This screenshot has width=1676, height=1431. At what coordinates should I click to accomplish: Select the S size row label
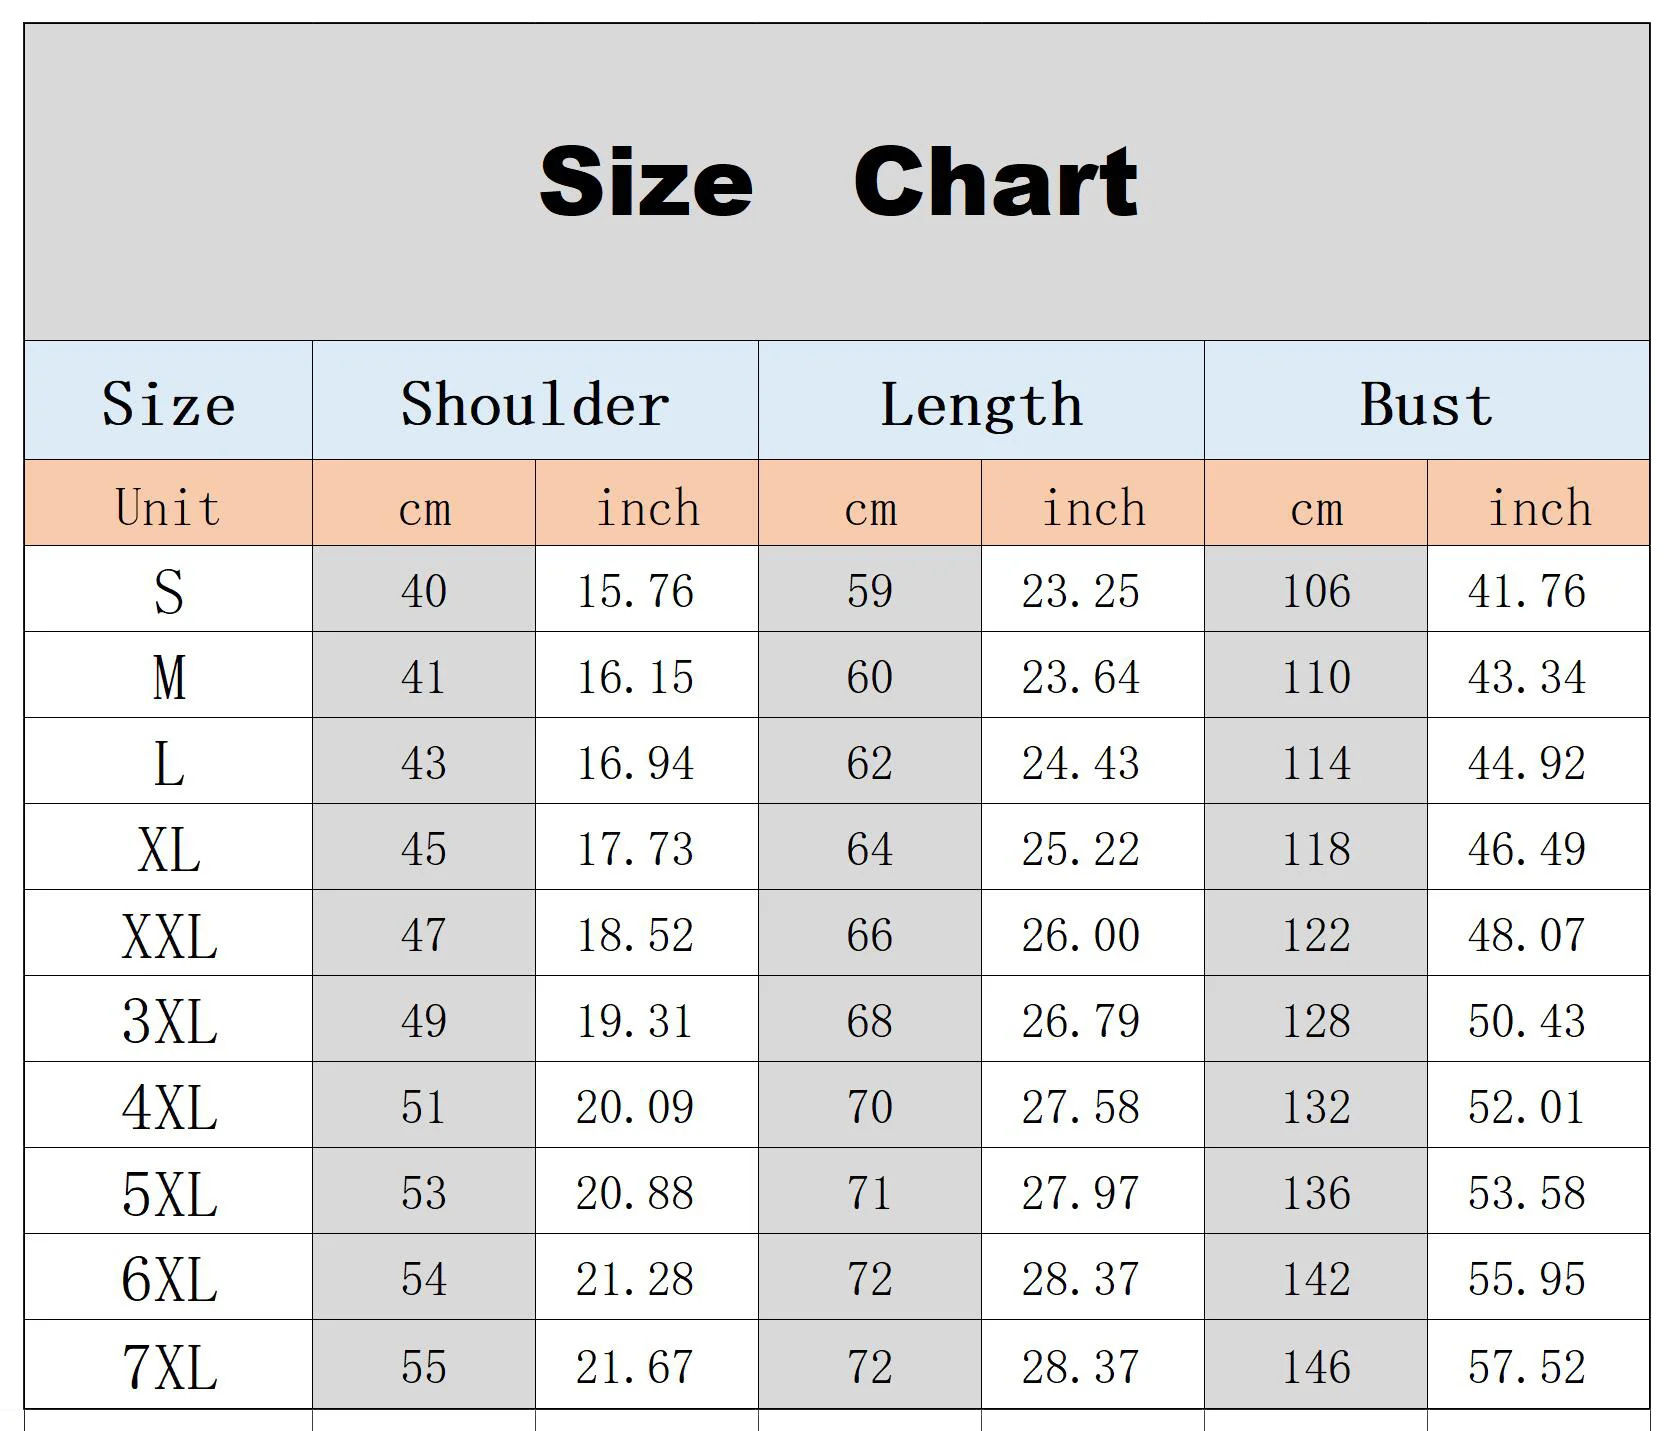168,591
